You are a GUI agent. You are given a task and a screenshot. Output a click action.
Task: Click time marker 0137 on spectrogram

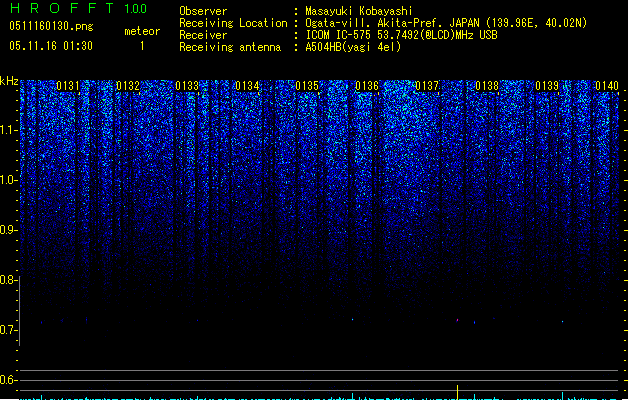pyautogui.click(x=427, y=86)
